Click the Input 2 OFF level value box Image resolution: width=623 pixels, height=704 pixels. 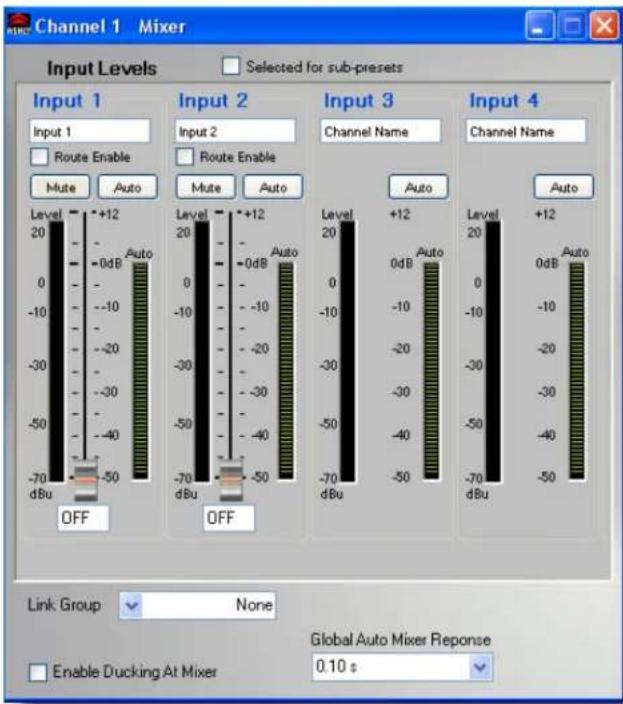click(x=228, y=518)
